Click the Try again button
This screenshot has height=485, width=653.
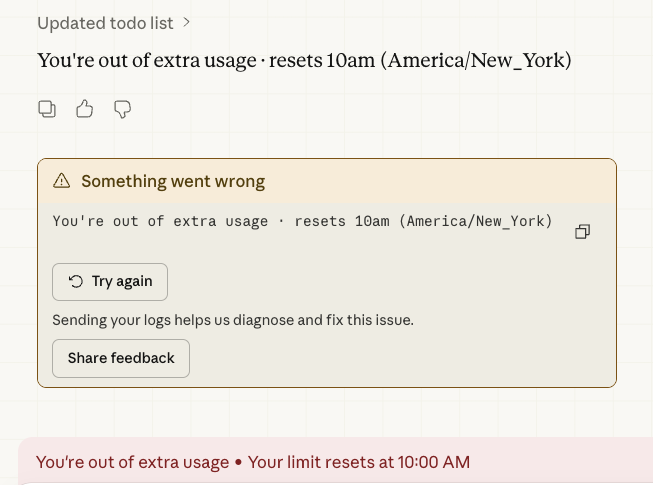tap(110, 281)
